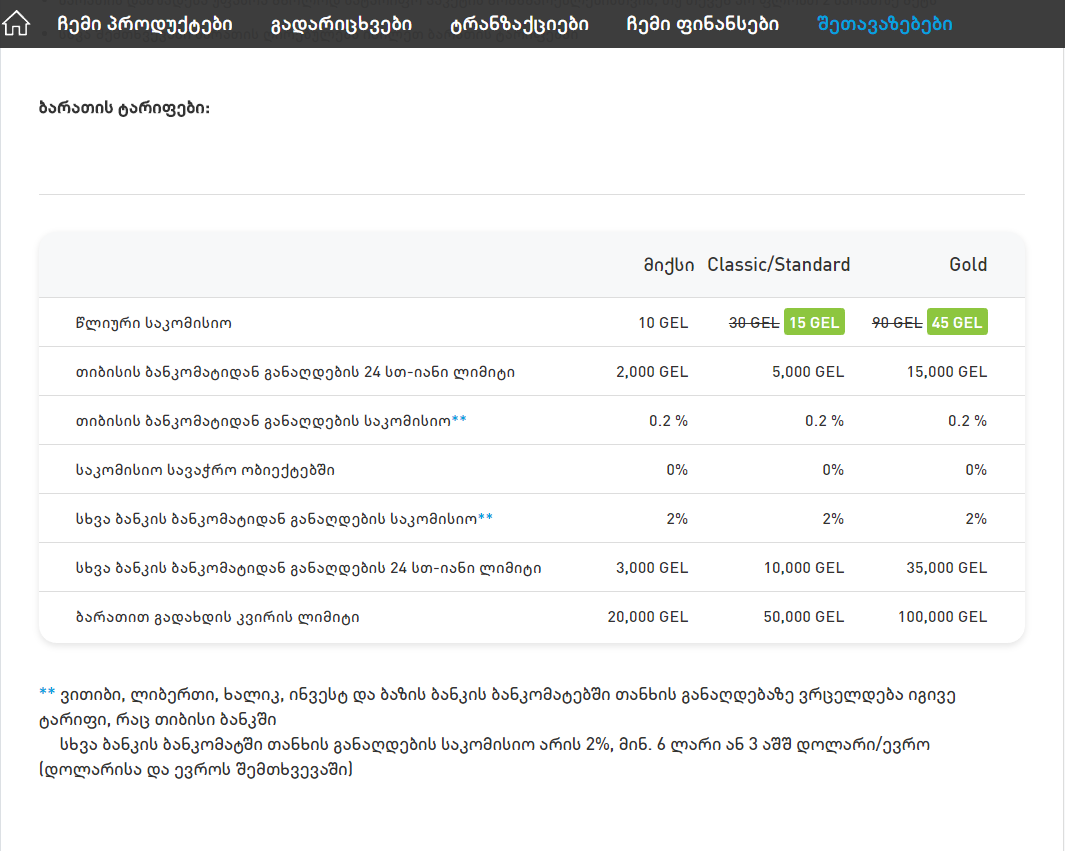Viewport: 1065px width, 851px height.
Task: Select the 35,000 GEL limit value
Action: 947,568
